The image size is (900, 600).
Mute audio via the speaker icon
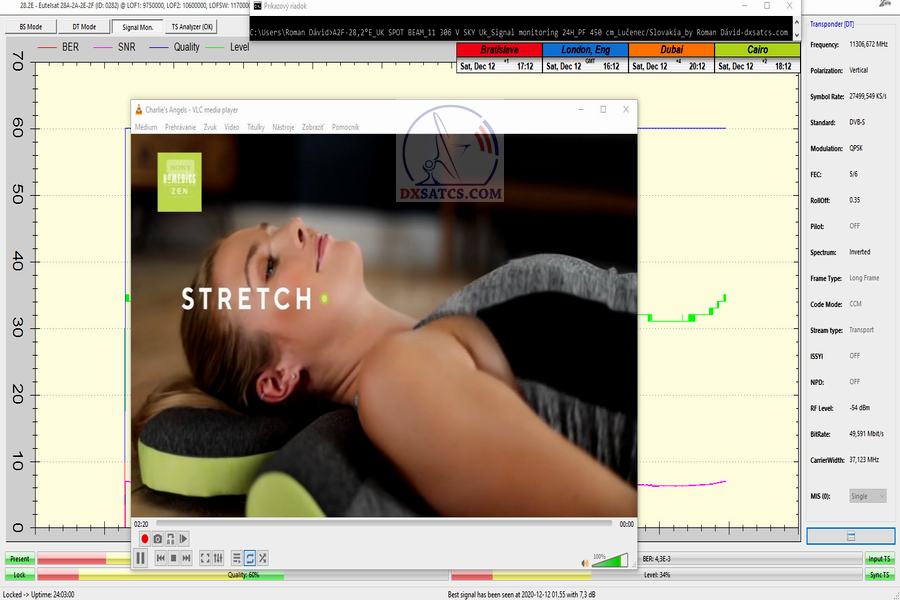click(x=585, y=561)
